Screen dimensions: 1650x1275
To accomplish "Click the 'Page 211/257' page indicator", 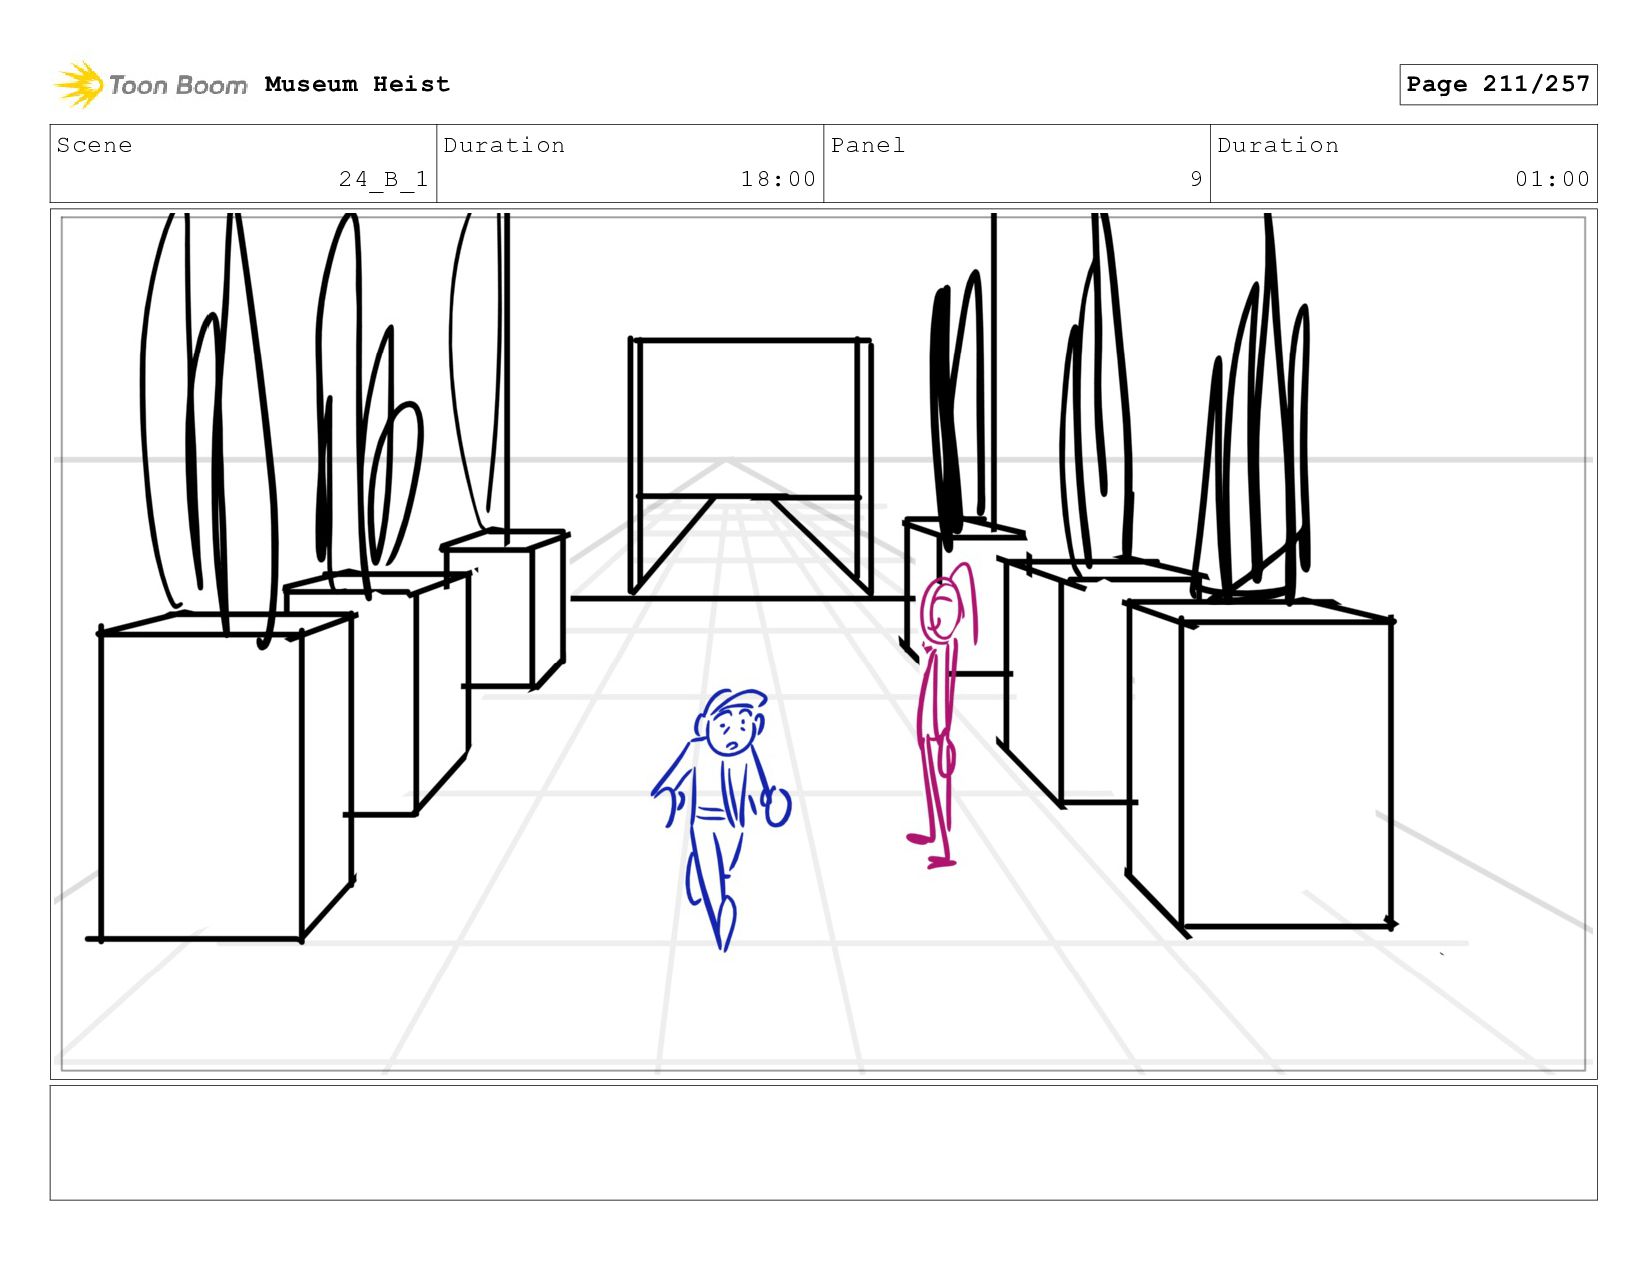I will click(x=1498, y=84).
